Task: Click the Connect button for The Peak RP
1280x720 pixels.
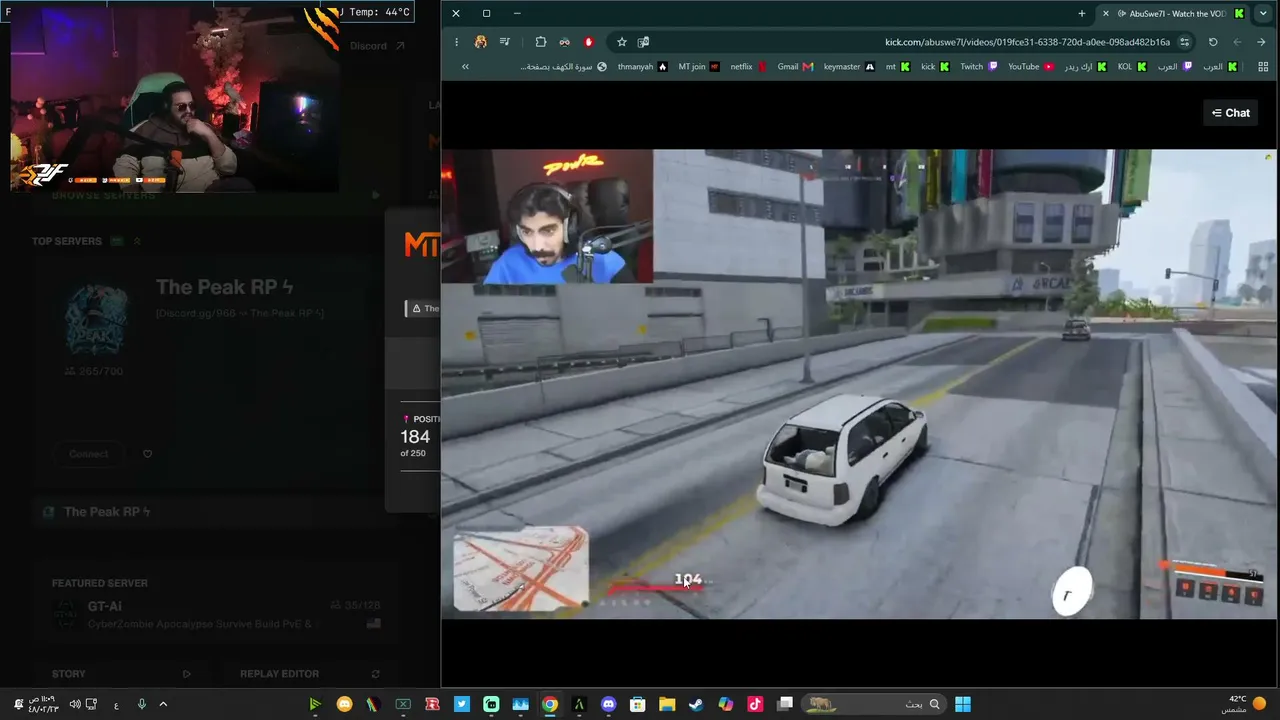Action: pos(88,454)
